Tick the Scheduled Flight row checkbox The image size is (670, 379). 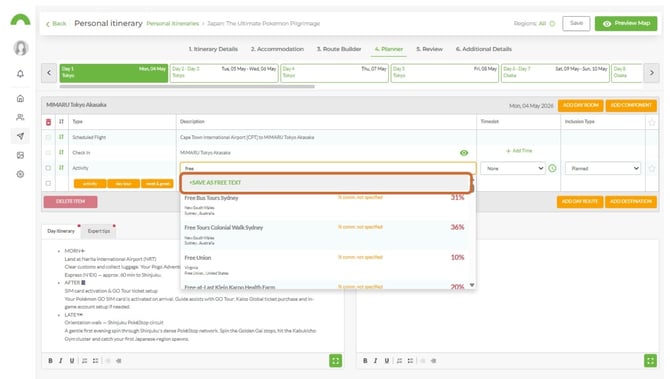pos(48,137)
